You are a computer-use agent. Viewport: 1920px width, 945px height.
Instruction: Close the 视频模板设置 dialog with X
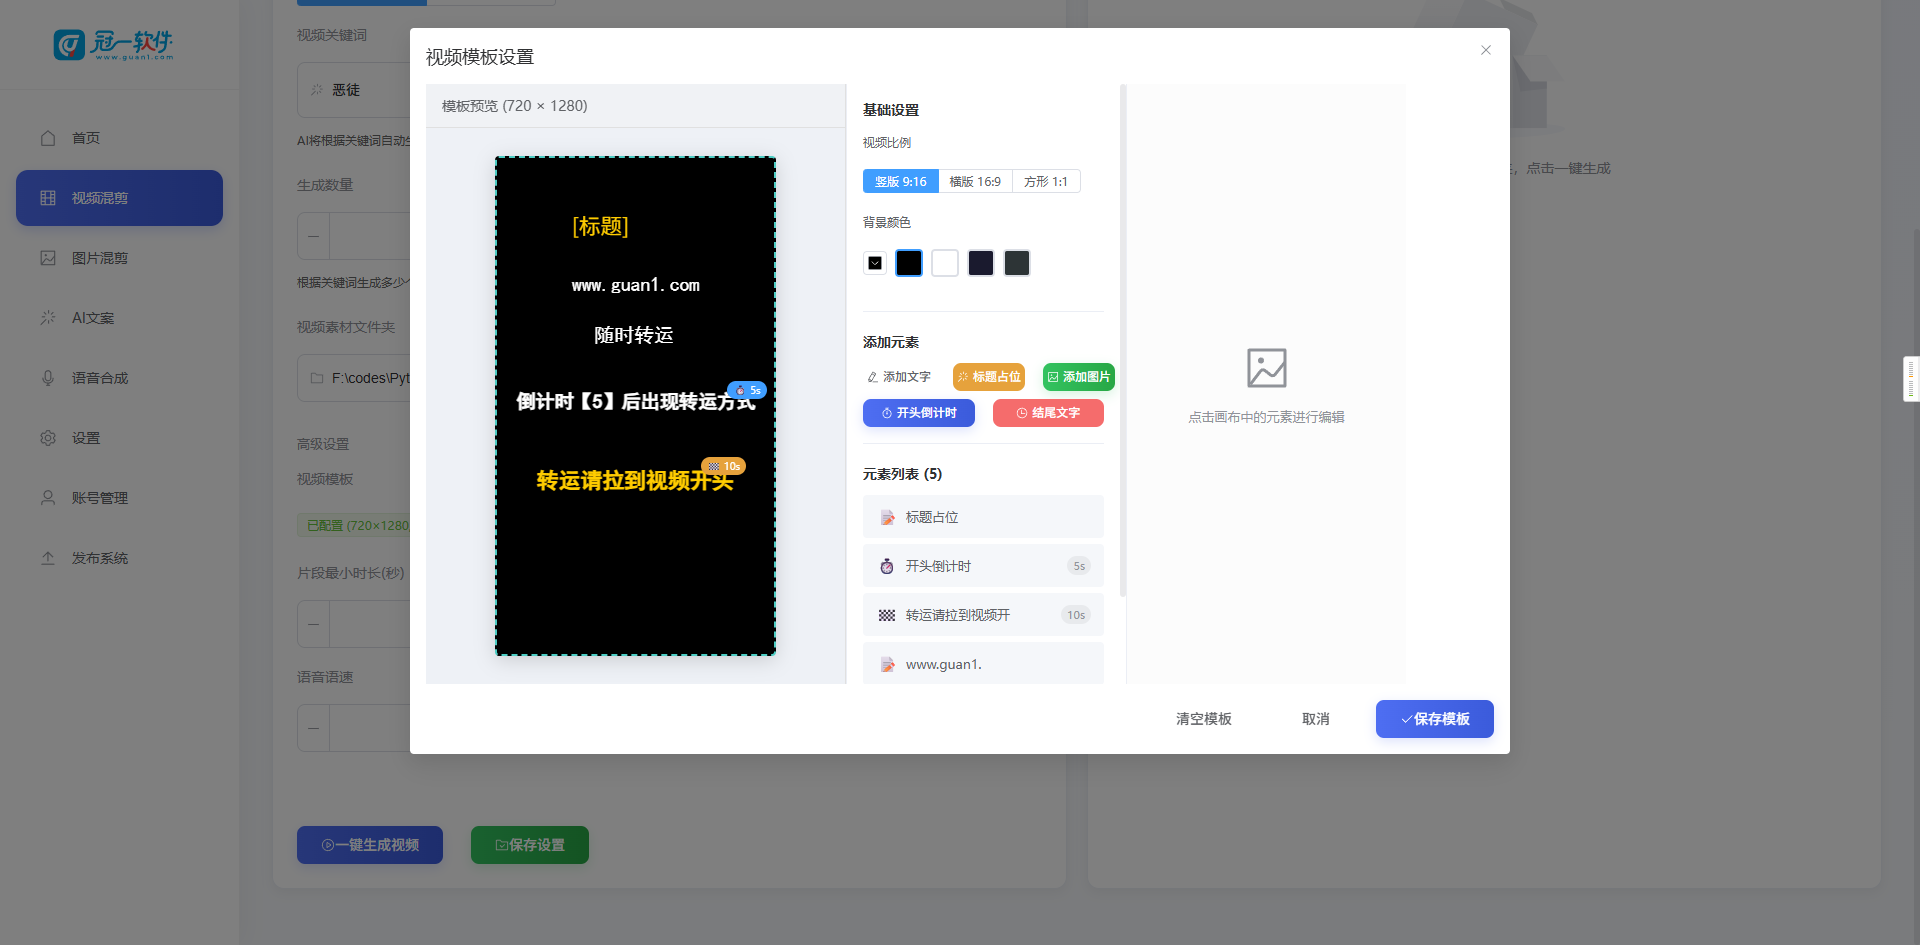pyautogui.click(x=1486, y=50)
